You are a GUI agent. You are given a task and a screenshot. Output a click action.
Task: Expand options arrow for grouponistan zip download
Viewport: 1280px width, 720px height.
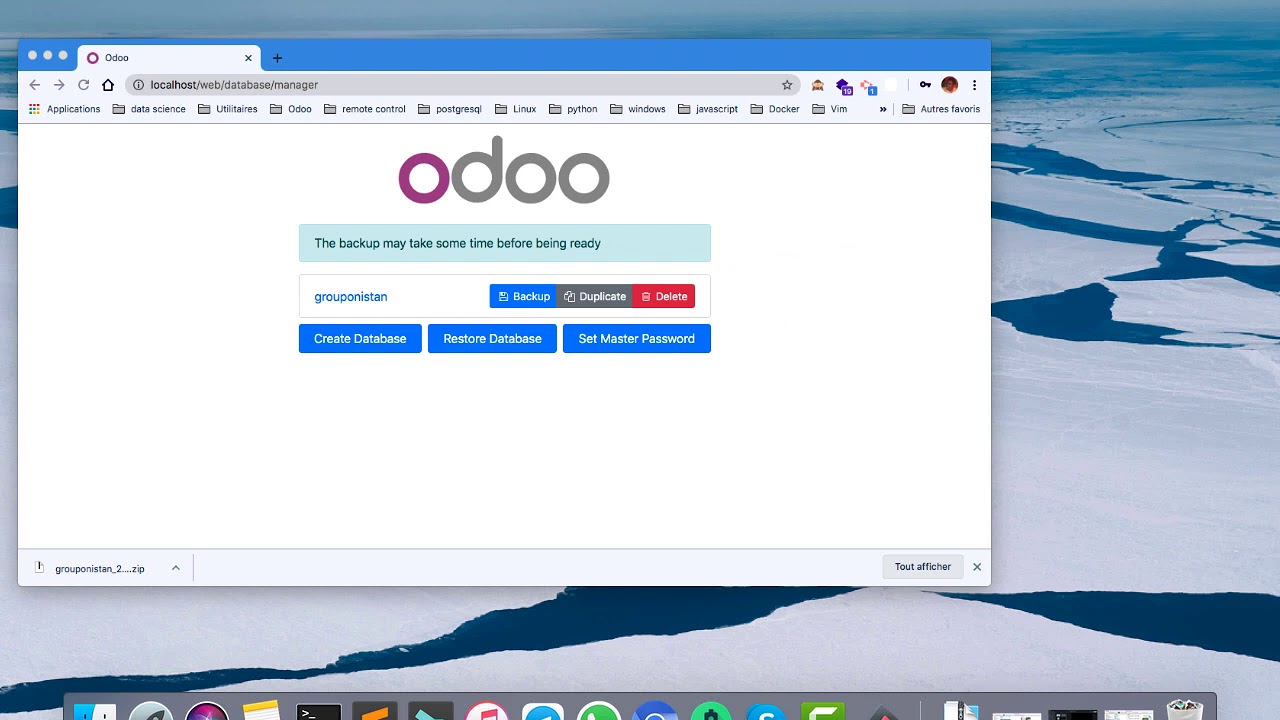tap(176, 568)
